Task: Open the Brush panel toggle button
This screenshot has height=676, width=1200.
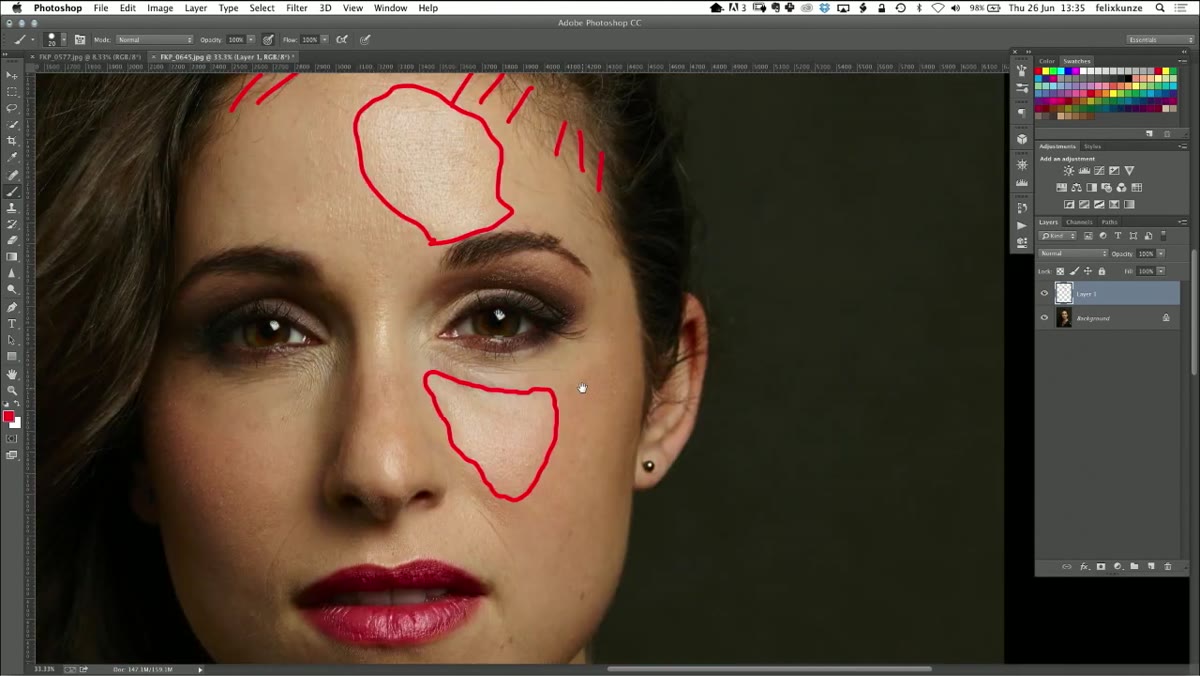Action: click(79, 40)
